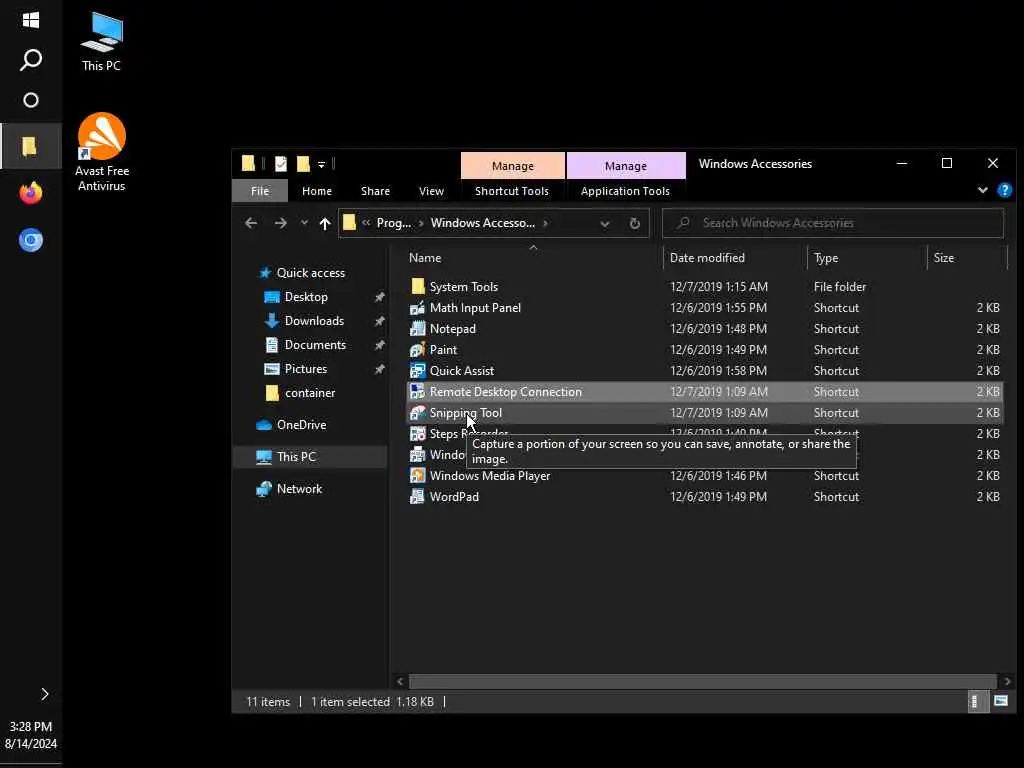Click the scrollbar's right scroll arrow
This screenshot has height=768, width=1024.
[1008, 681]
